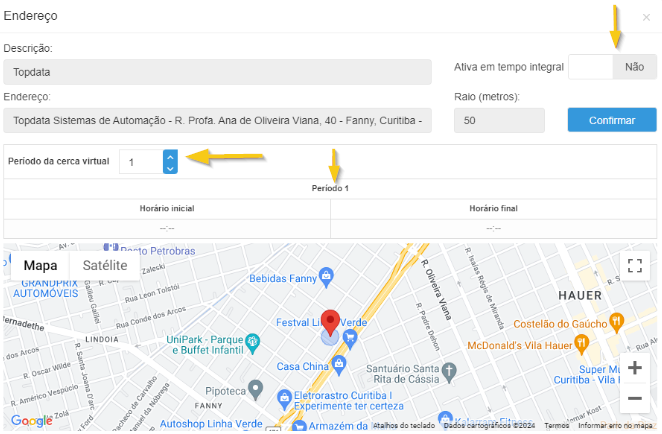Viewport: 662px width, 434px height.
Task: Decrease the Período da cerca virtual value
Action: click(170, 168)
